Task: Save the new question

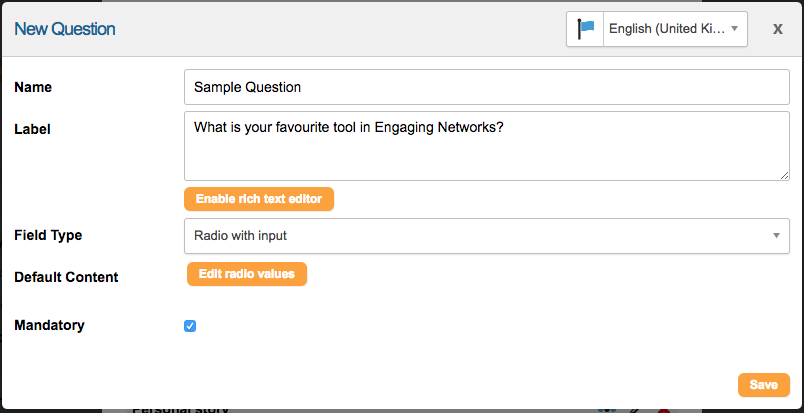Action: point(763,385)
